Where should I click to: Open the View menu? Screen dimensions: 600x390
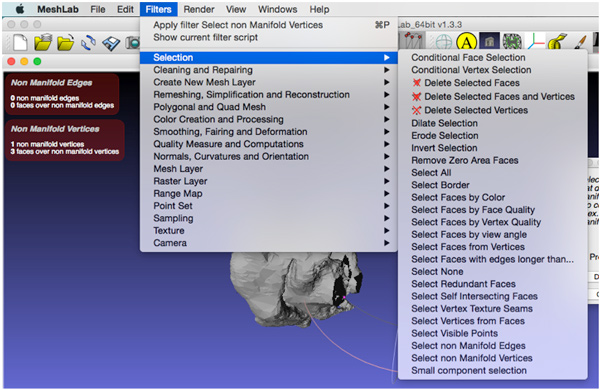[x=236, y=9]
